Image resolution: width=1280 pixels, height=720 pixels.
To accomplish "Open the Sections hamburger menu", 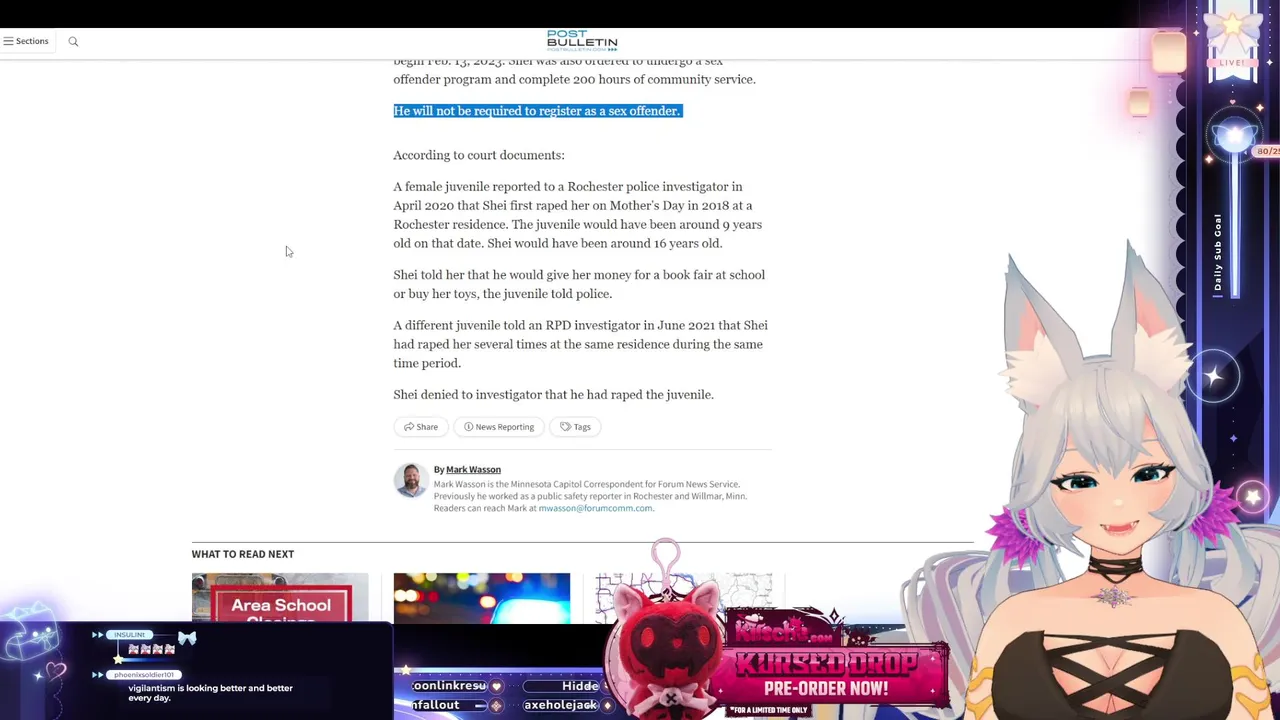I will 26,41.
